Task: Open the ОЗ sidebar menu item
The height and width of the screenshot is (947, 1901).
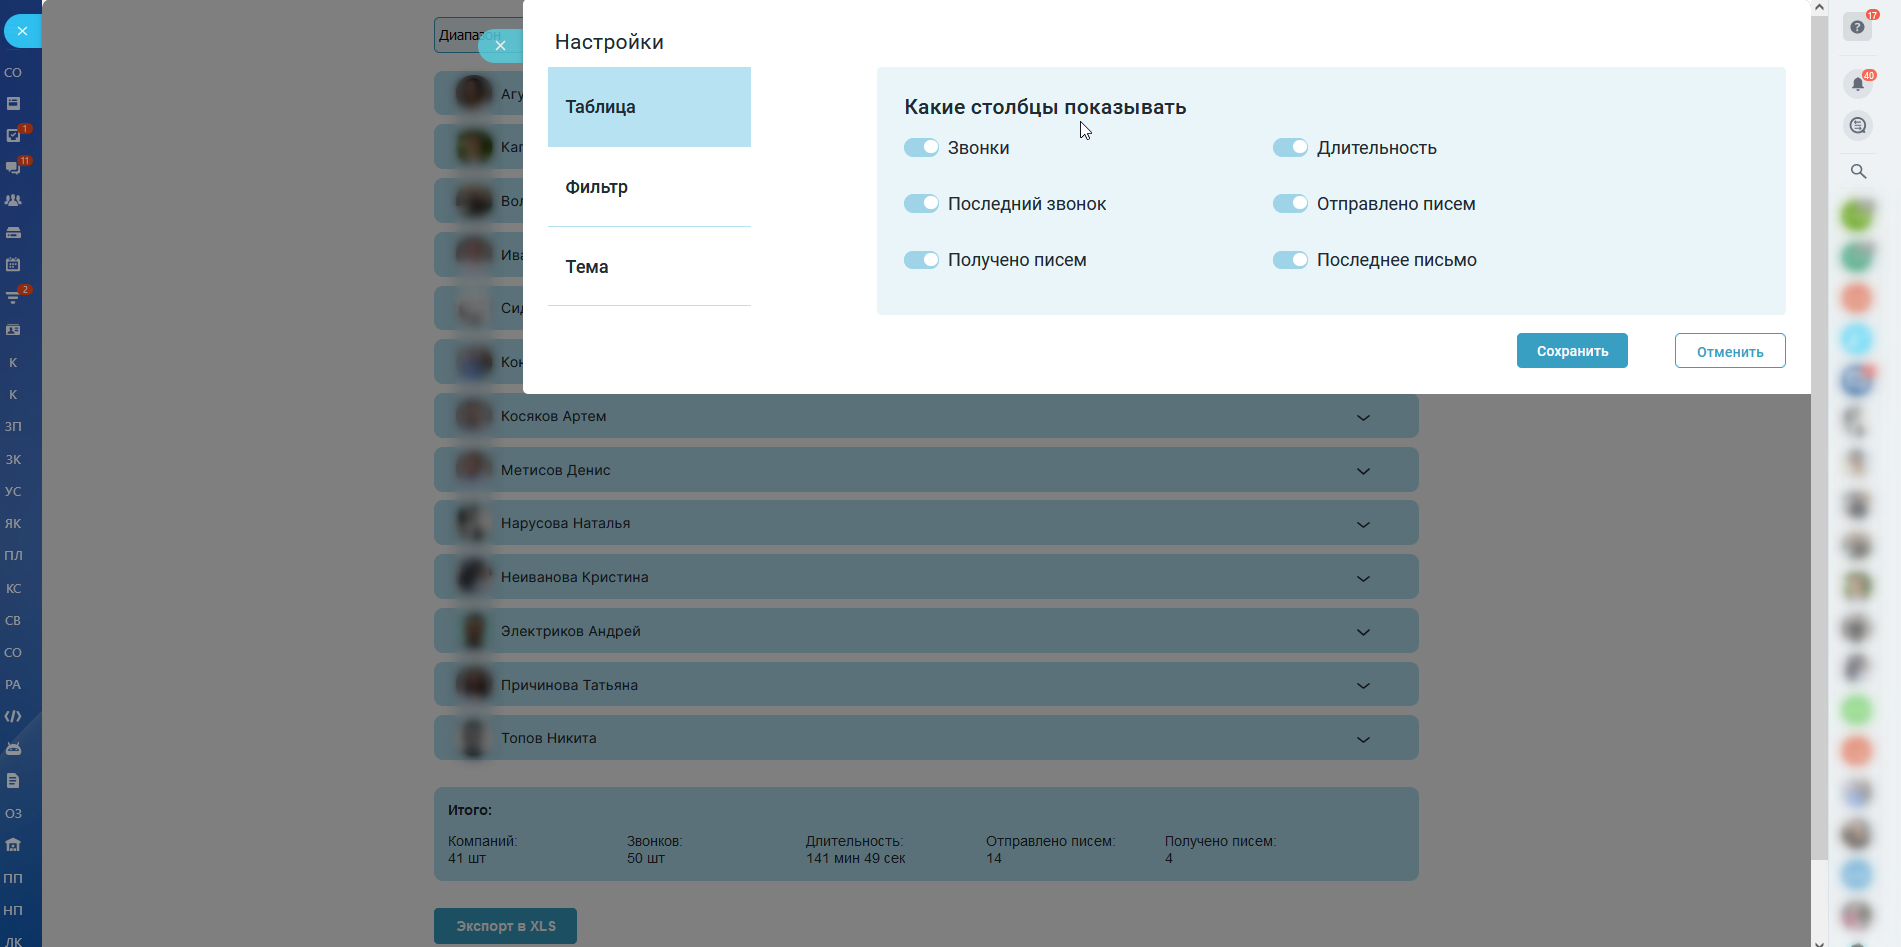Action: click(x=13, y=813)
